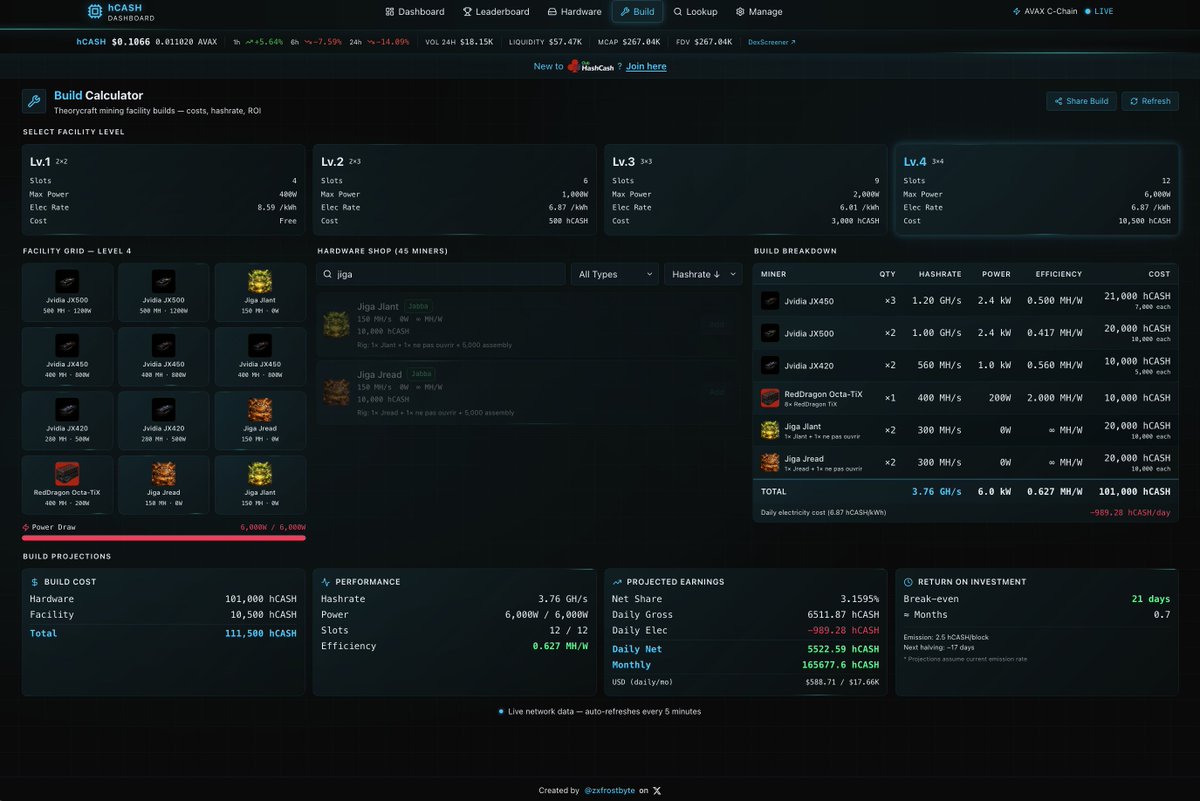The width and height of the screenshot is (1200, 801).
Task: Click the Build Cost dollar icon
Action: [x=35, y=582]
